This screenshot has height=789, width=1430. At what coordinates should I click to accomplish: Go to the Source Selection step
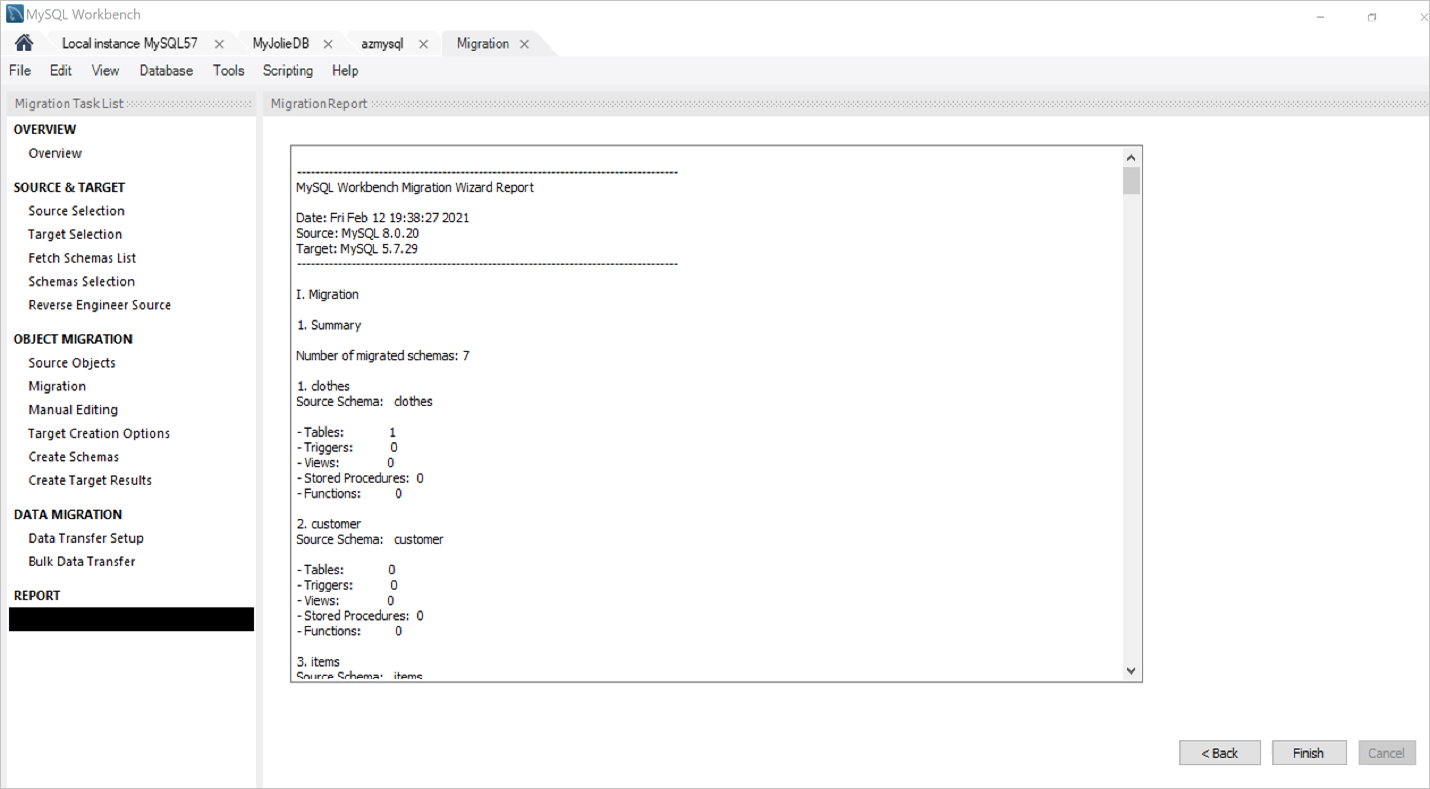click(x=76, y=211)
